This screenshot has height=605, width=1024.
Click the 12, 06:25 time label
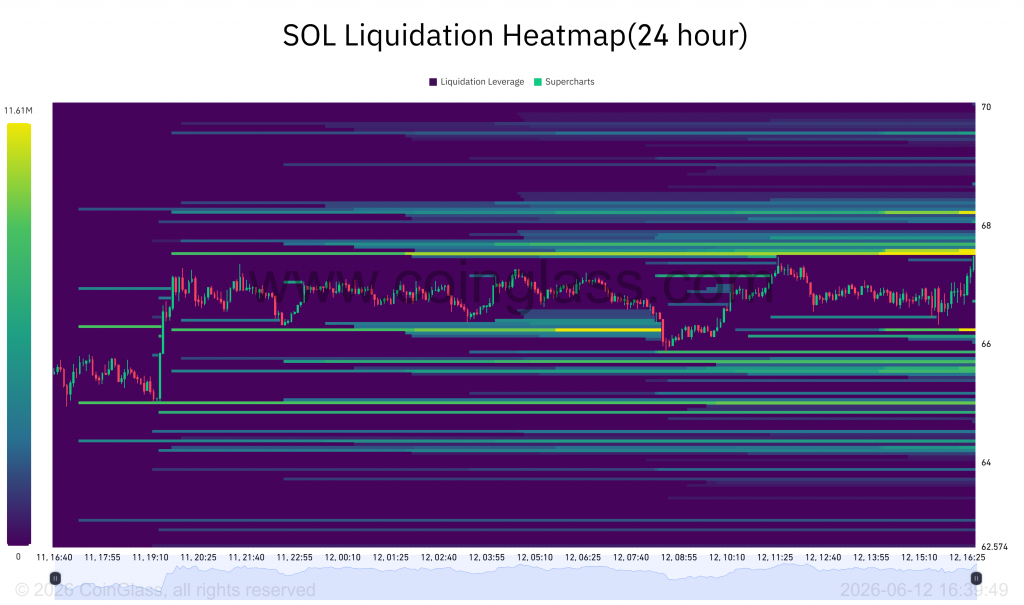click(583, 557)
